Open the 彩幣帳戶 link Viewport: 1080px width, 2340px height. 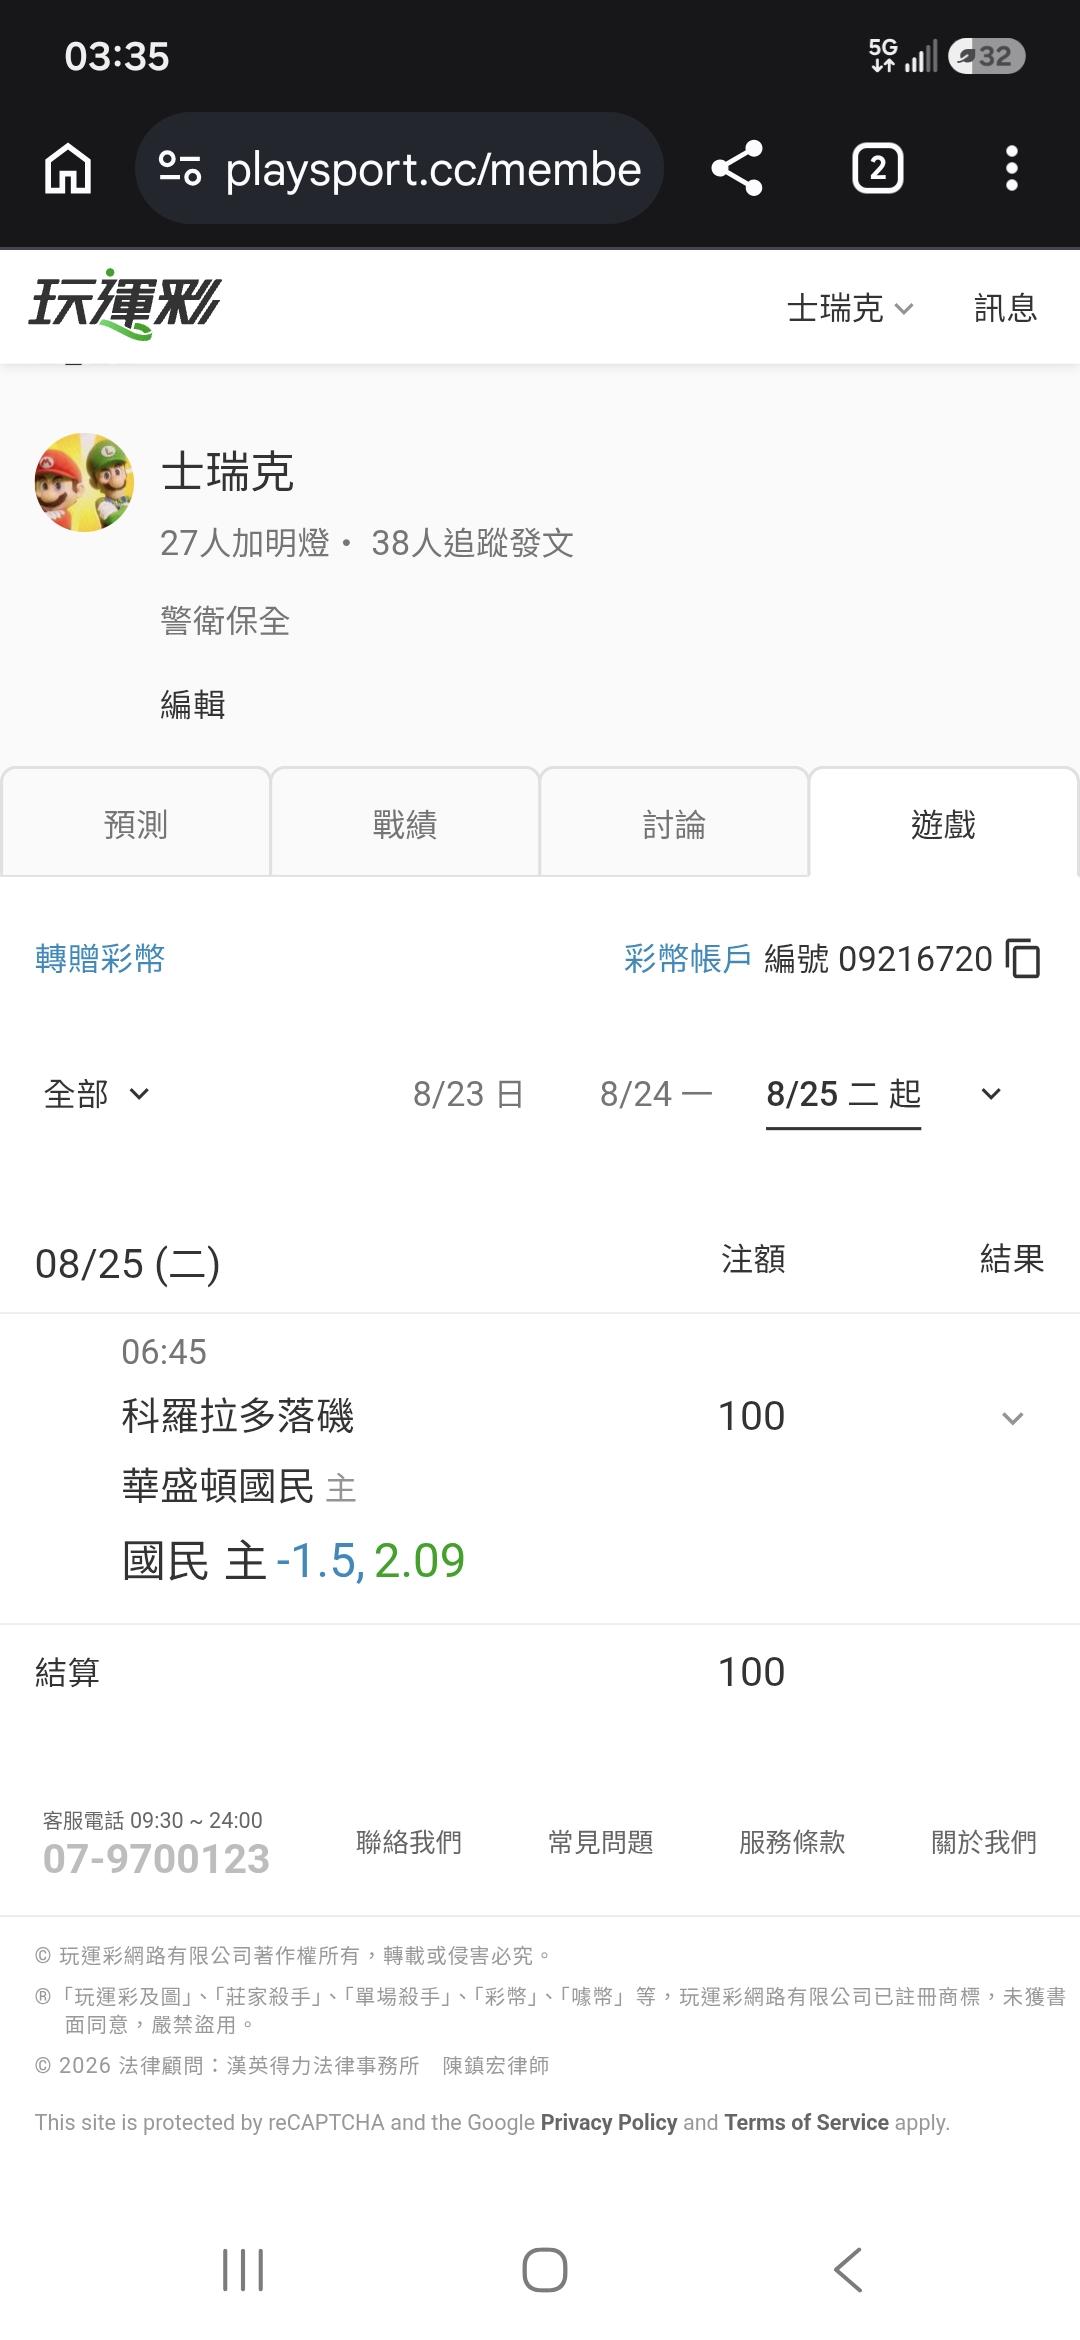[x=687, y=958]
